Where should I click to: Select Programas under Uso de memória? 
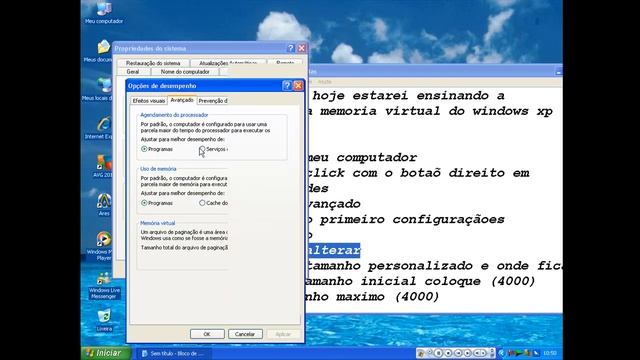[157, 203]
